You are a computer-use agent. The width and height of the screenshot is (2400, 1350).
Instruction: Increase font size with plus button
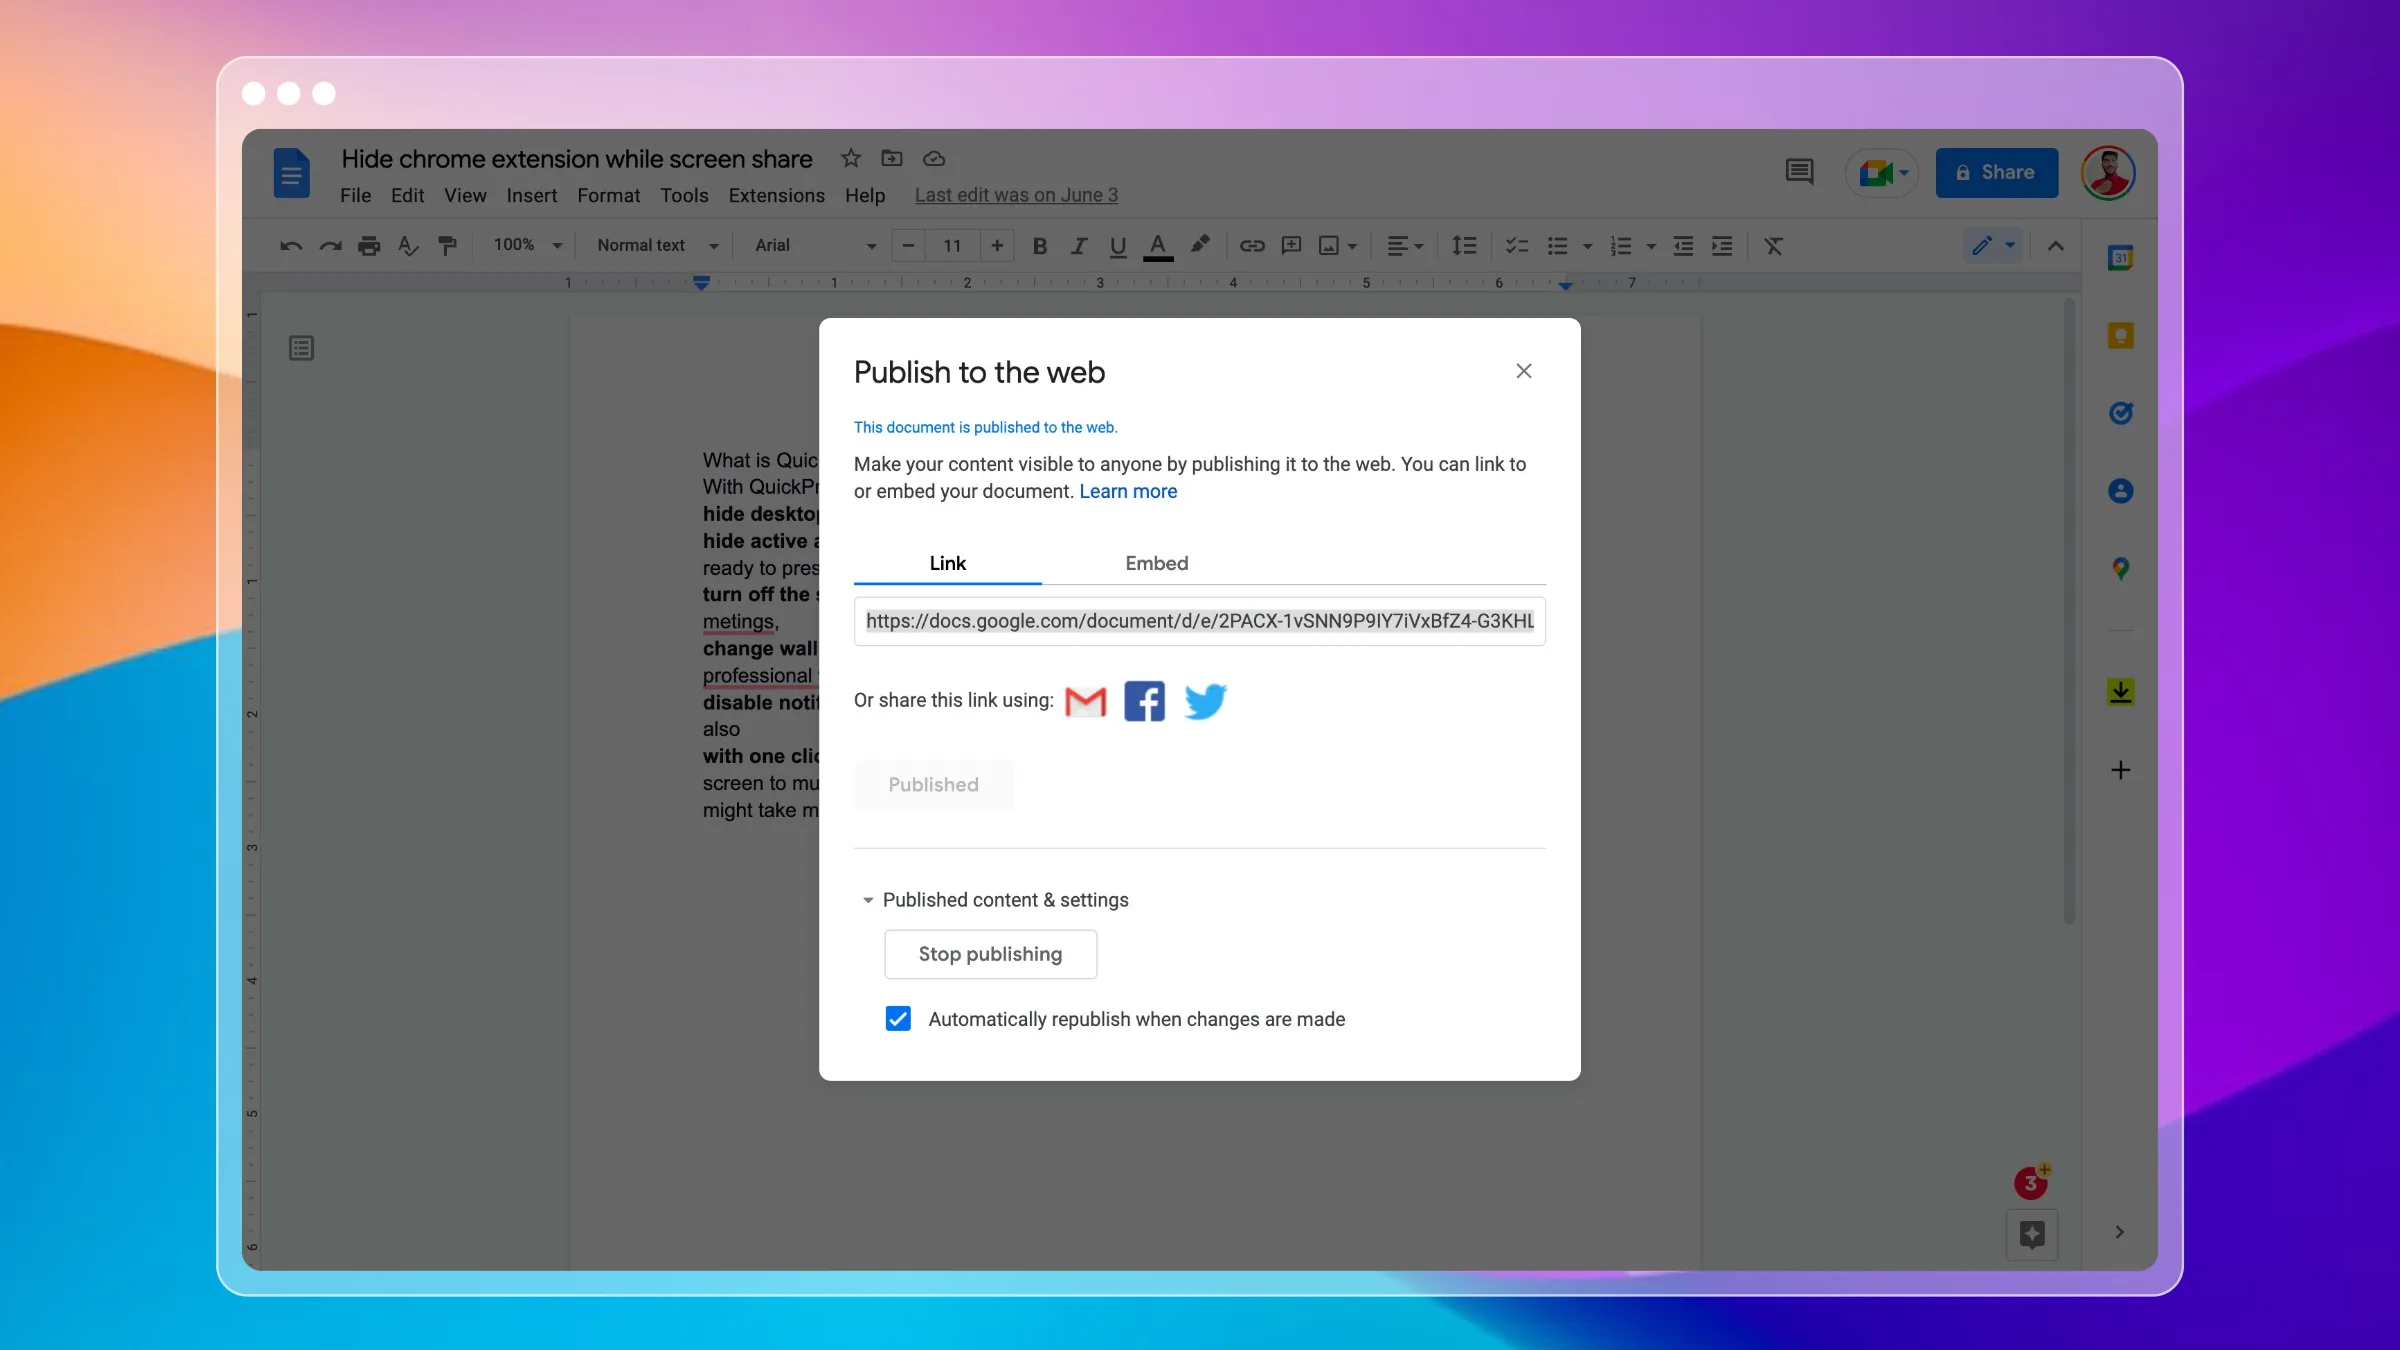(x=997, y=245)
